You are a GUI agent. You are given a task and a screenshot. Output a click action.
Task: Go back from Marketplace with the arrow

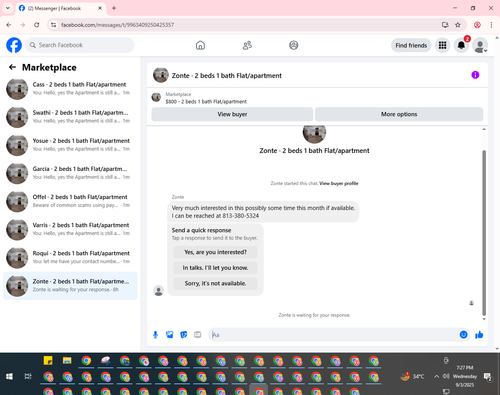click(12, 67)
